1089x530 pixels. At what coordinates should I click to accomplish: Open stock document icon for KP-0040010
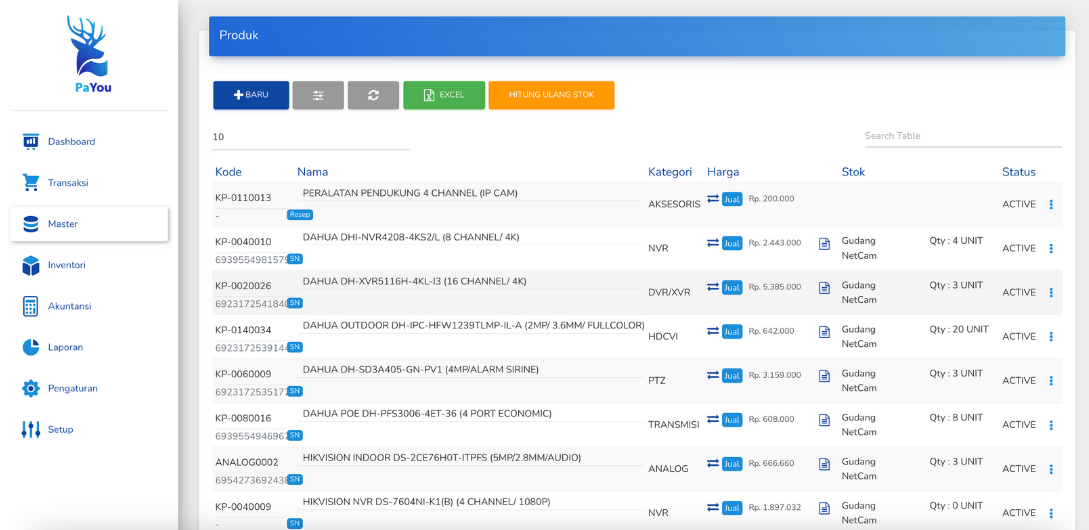coord(824,244)
